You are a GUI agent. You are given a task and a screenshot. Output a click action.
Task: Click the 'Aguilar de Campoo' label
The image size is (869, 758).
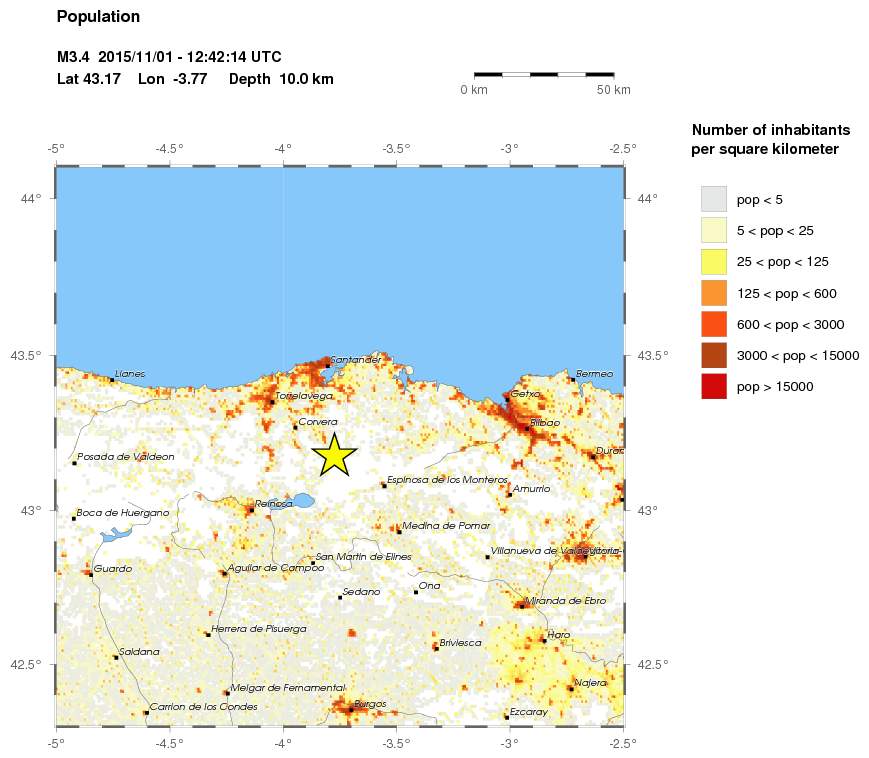[x=276, y=567]
